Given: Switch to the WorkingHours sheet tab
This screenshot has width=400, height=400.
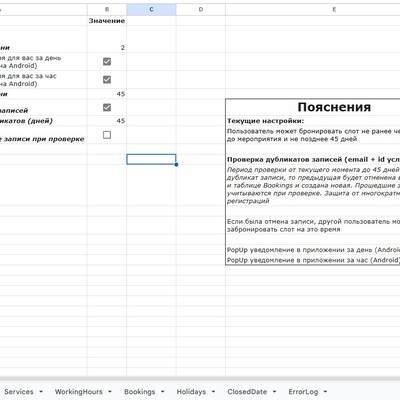Looking at the screenshot, I should click(x=79, y=392).
